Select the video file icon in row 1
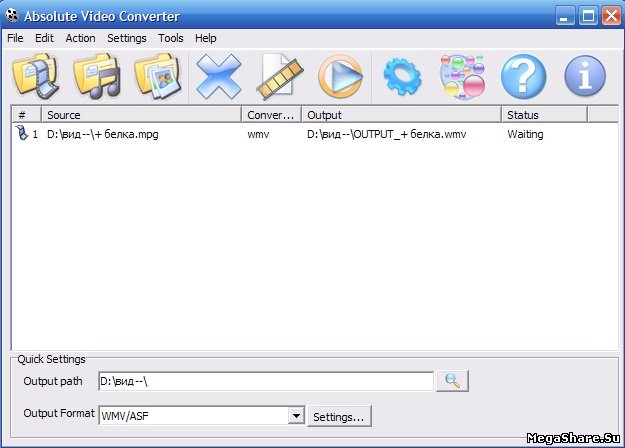625x448 pixels. click(22, 133)
